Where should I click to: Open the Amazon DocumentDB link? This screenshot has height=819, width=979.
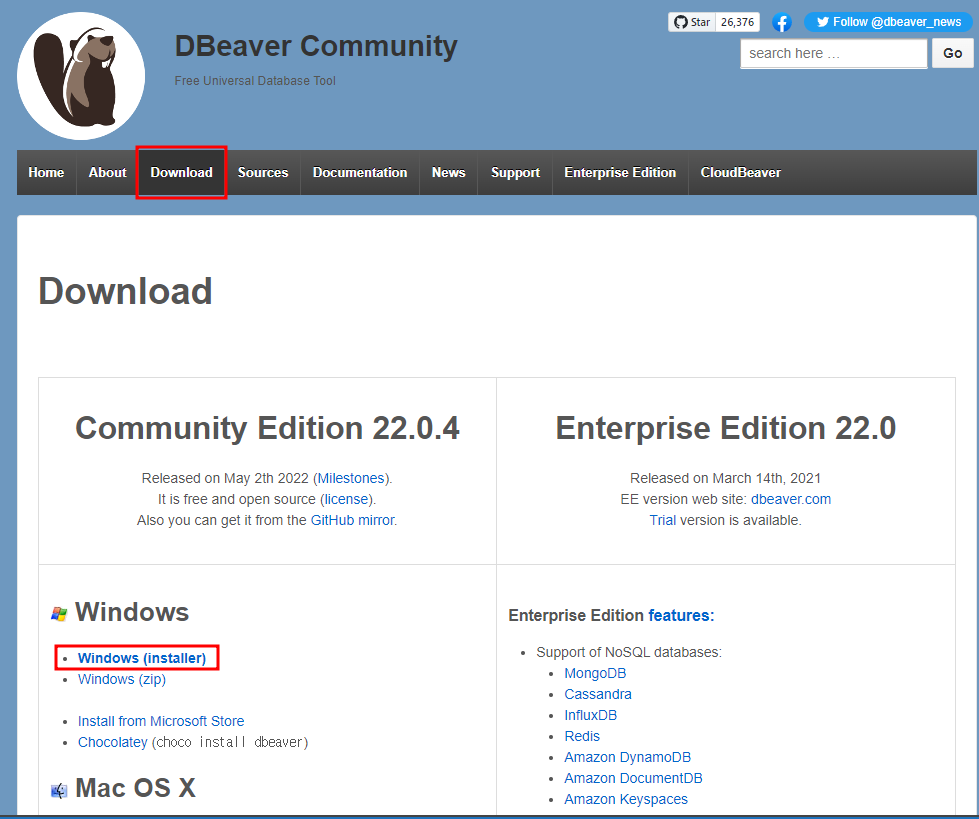tap(633, 778)
